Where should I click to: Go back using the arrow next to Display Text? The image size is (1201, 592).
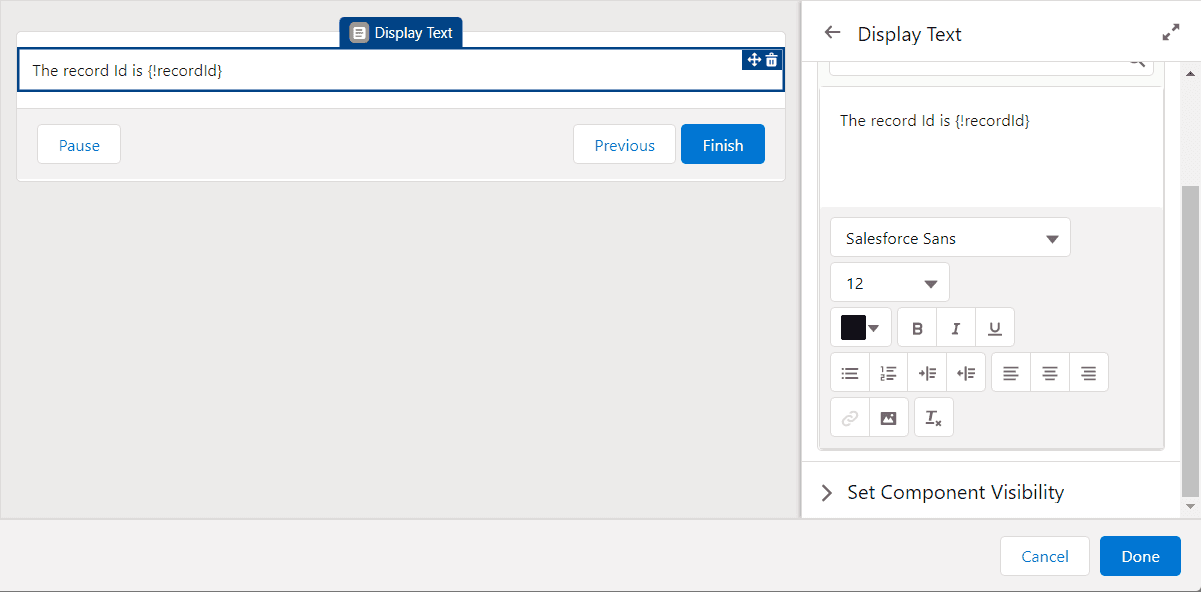pos(832,33)
